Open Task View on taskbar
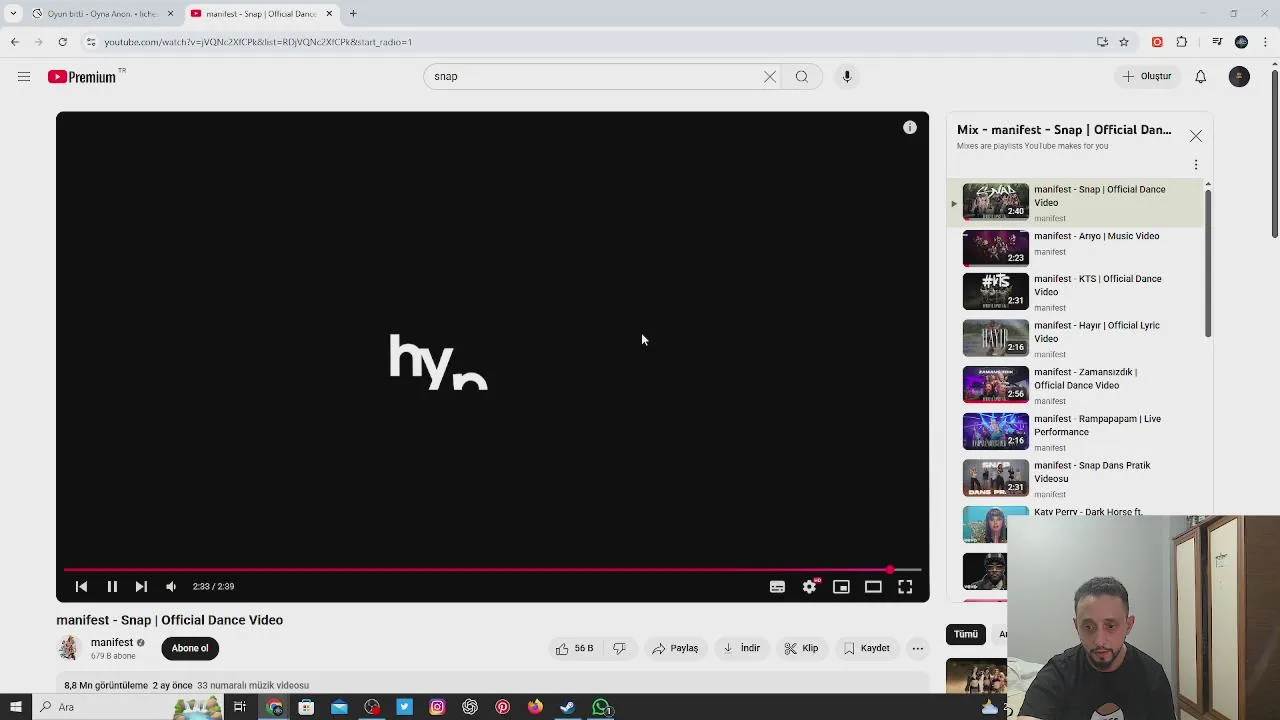This screenshot has width=1280, height=720. 240,707
